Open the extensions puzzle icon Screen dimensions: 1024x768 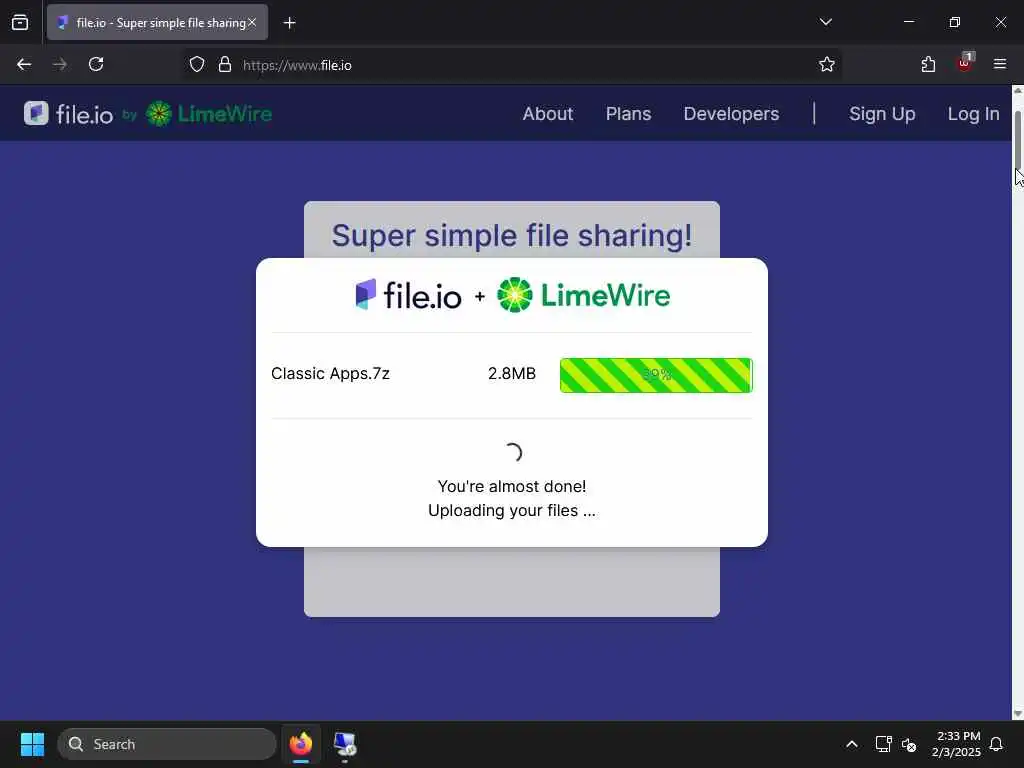tap(928, 65)
